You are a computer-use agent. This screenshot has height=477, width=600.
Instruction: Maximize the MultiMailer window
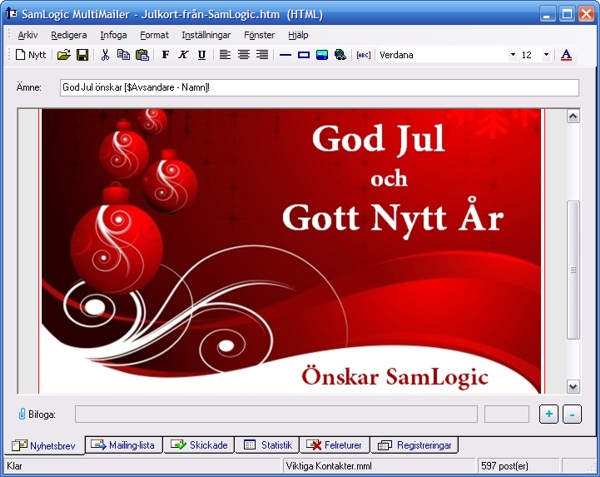(x=567, y=15)
